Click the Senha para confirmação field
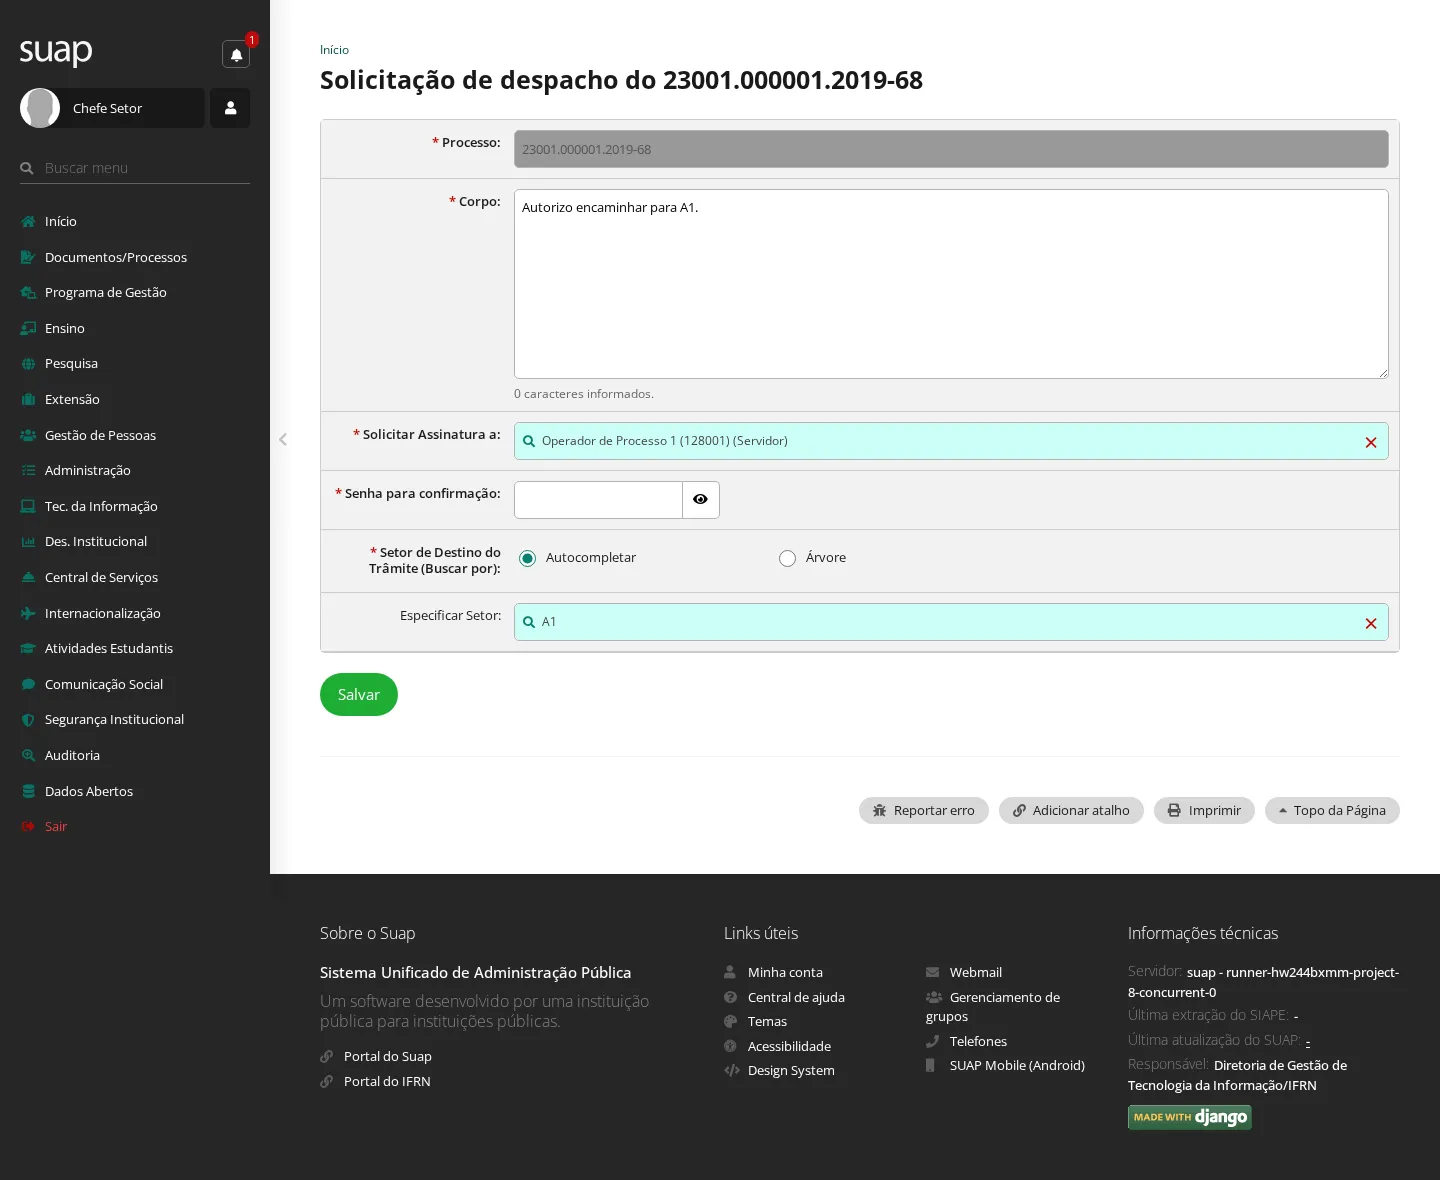 tap(598, 500)
